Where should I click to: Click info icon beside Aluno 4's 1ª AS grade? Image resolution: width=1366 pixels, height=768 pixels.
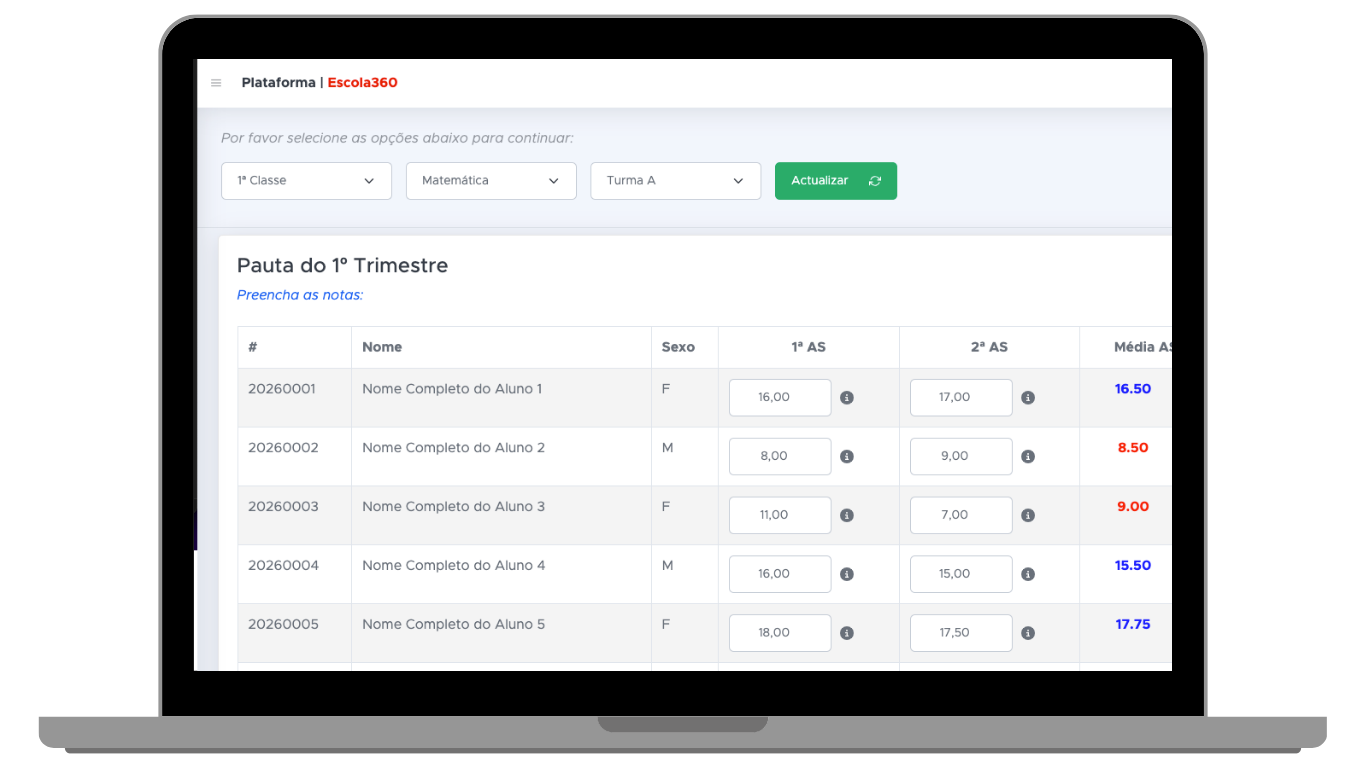coord(847,575)
